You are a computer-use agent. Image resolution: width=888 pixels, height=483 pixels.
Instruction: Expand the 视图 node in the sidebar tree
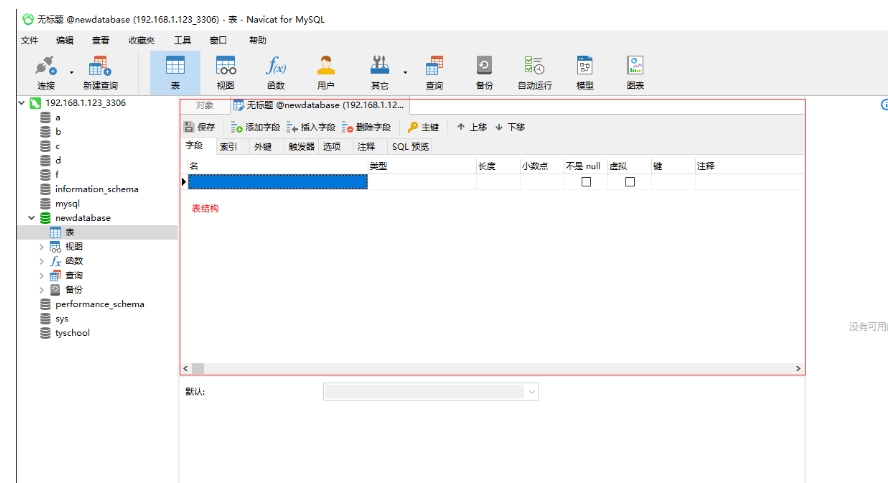tap(42, 247)
